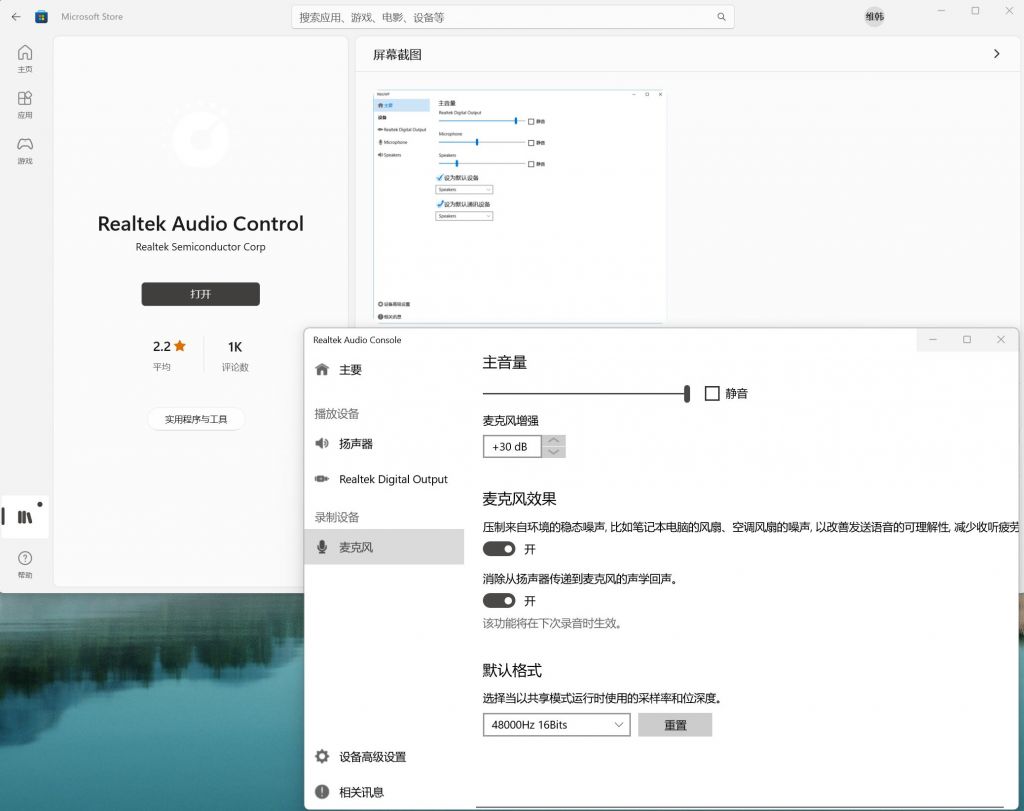This screenshot has width=1024, height=811.
Task: Open the Store Library icon
Action: click(25, 516)
